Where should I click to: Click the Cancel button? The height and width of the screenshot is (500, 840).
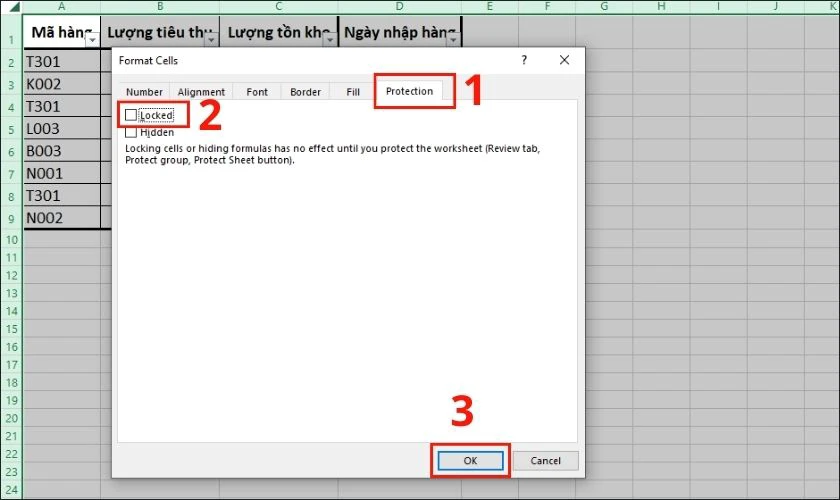coord(545,460)
